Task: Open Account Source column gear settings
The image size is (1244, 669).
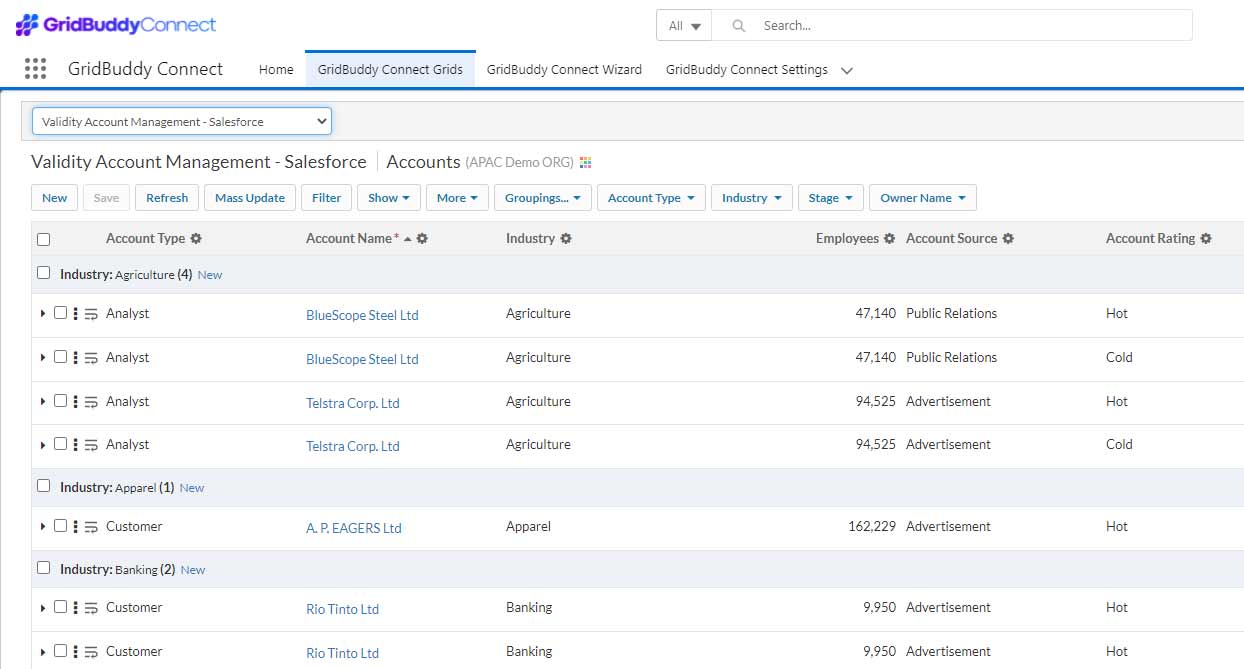Action: 1008,239
